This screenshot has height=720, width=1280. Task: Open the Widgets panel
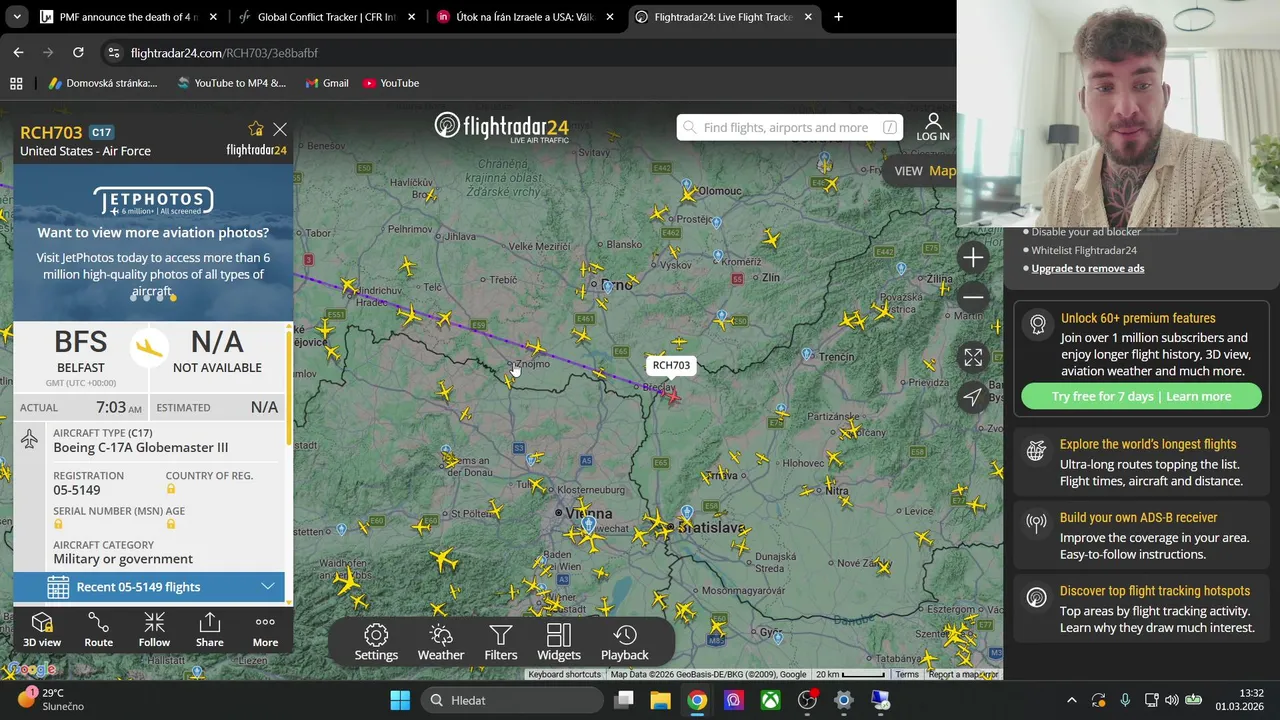[559, 642]
